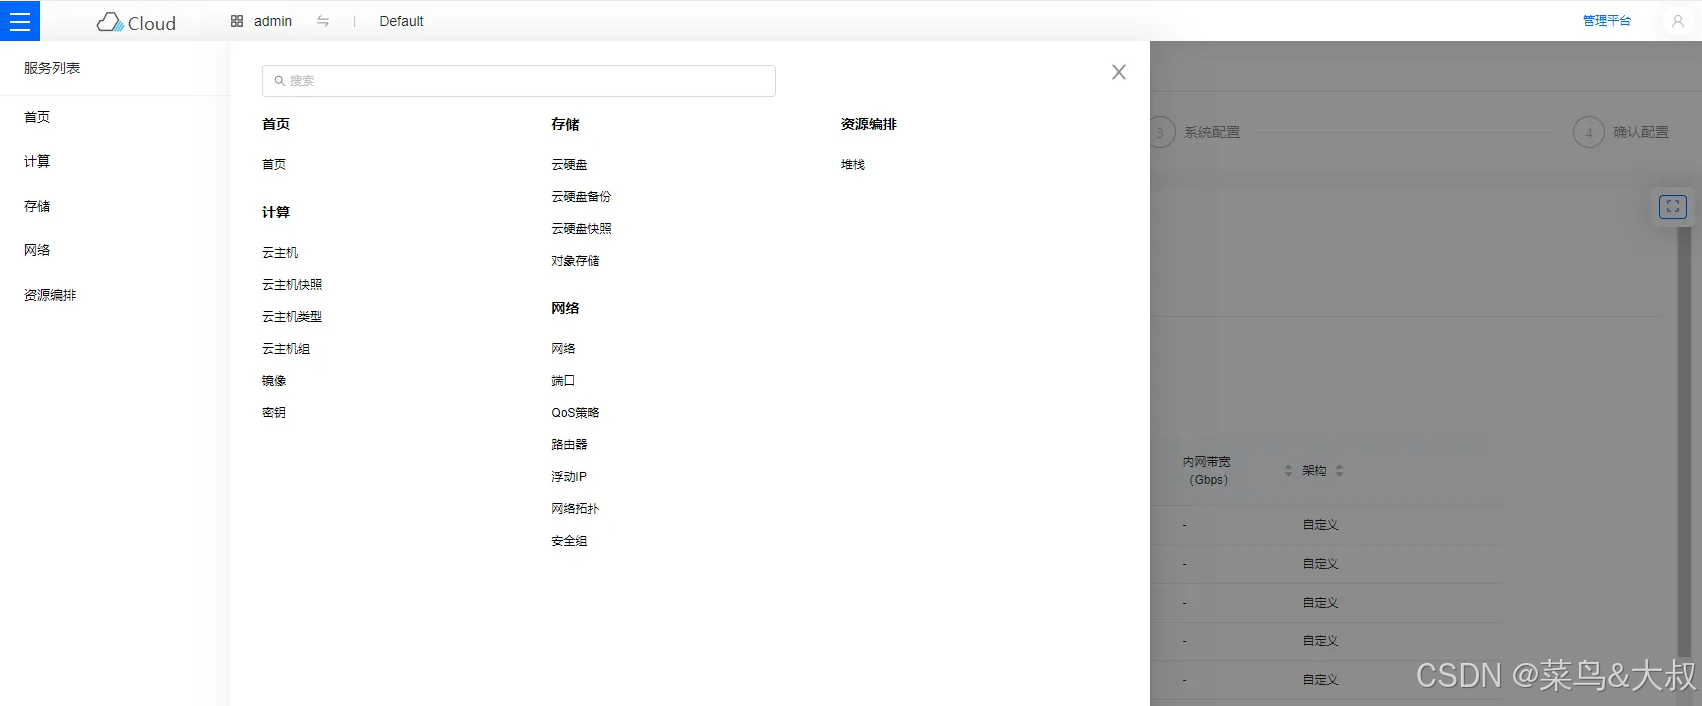Click 资源编排 group heading in panel

(x=869, y=124)
